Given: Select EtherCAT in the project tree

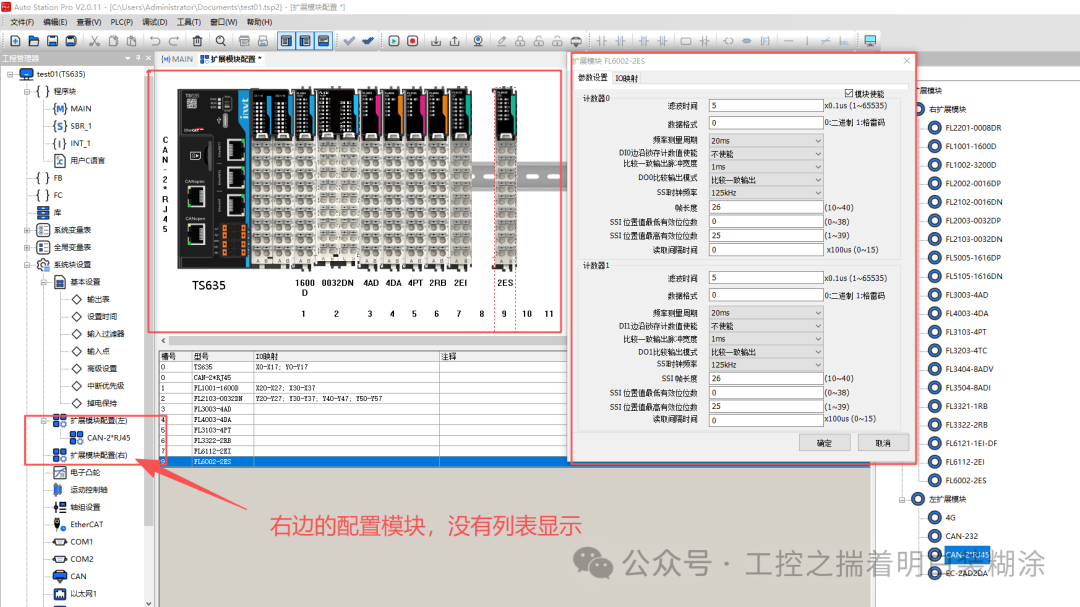Looking at the screenshot, I should [x=86, y=524].
